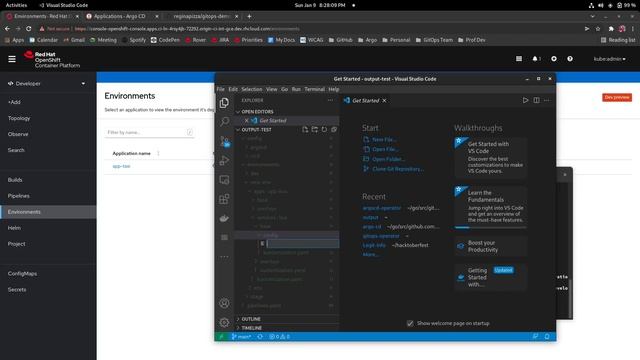Click the feedback icon in VS Code status bar
Screen dimensions: 640x360
tap(536, 337)
